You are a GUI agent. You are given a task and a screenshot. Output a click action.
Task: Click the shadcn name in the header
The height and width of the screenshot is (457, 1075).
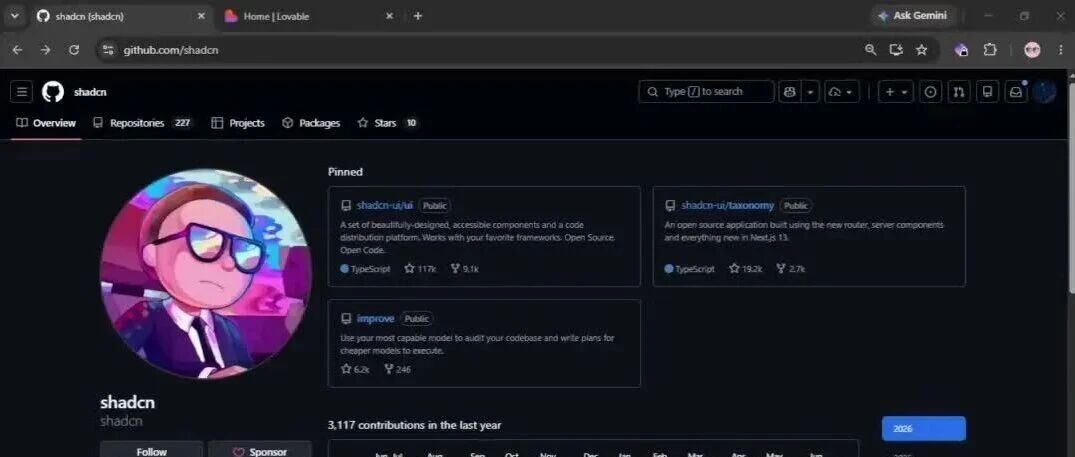[90, 92]
